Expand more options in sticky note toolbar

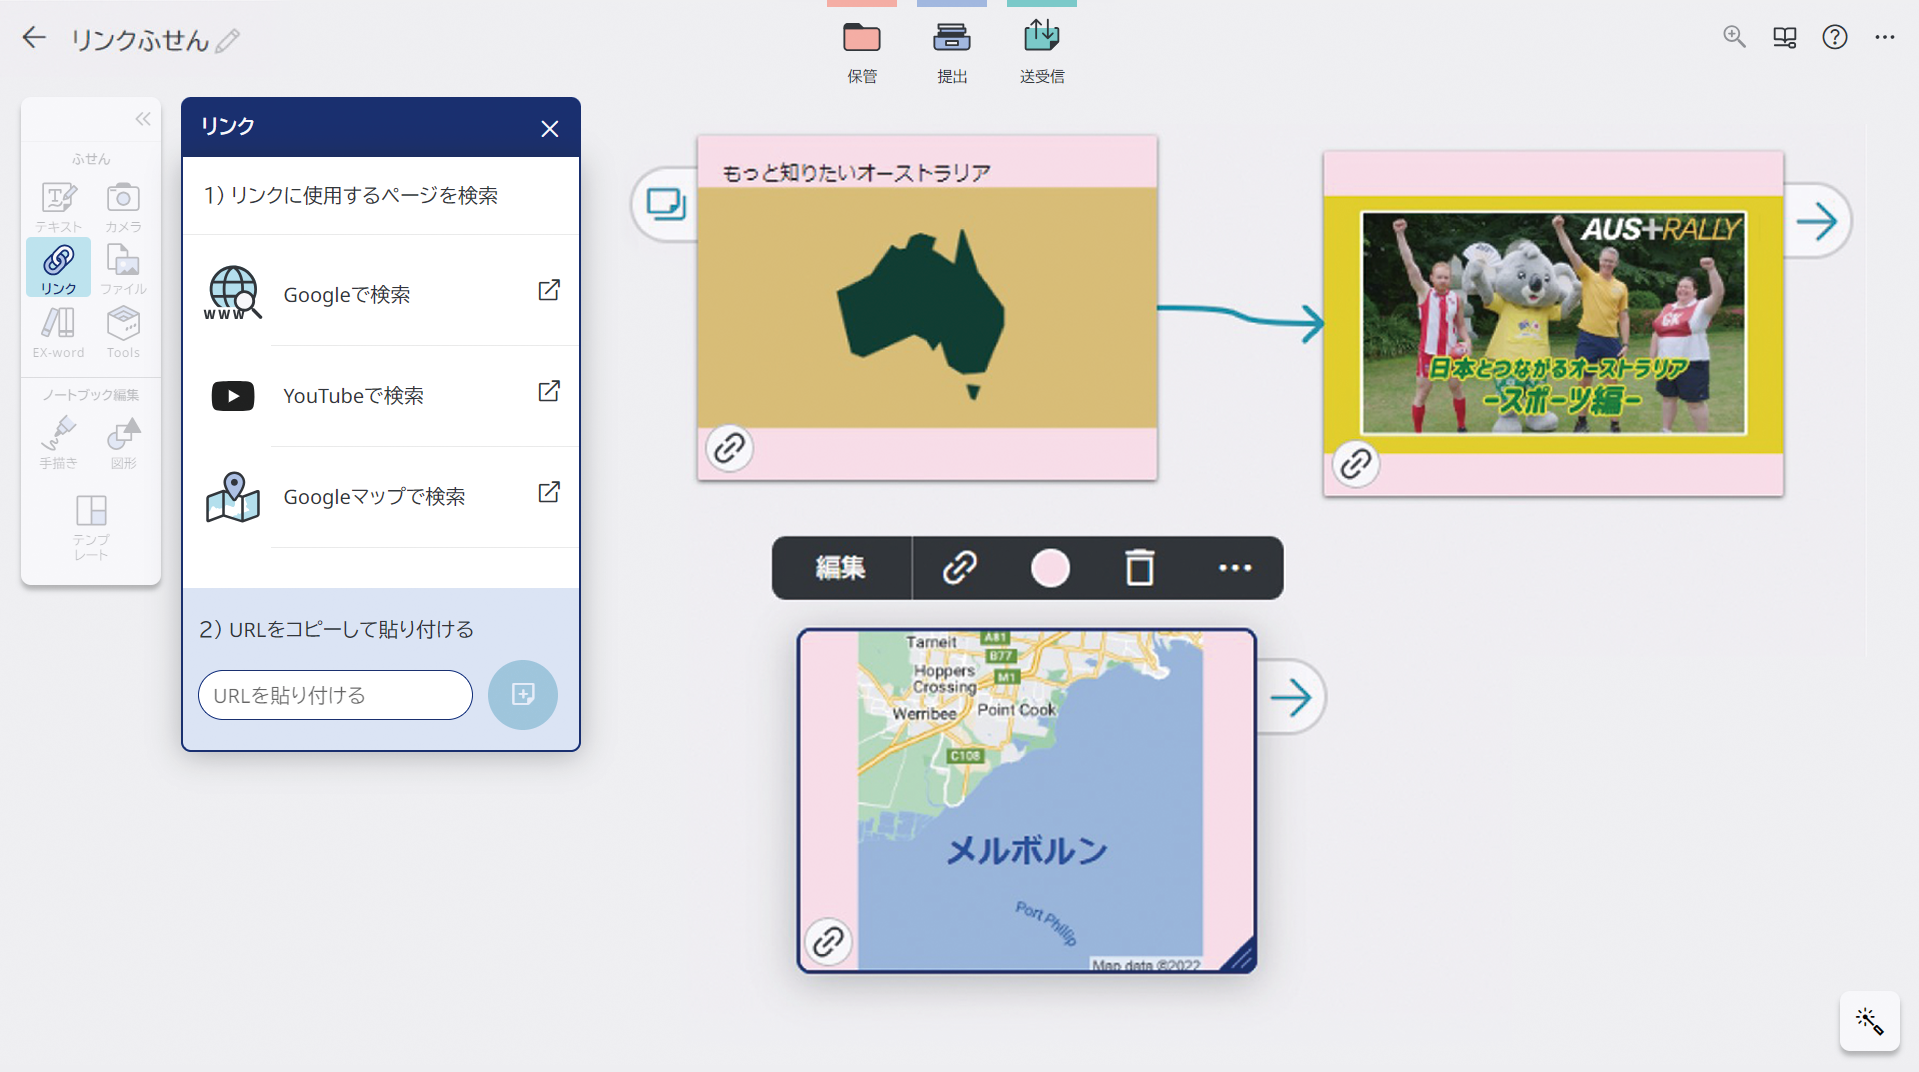(1235, 568)
